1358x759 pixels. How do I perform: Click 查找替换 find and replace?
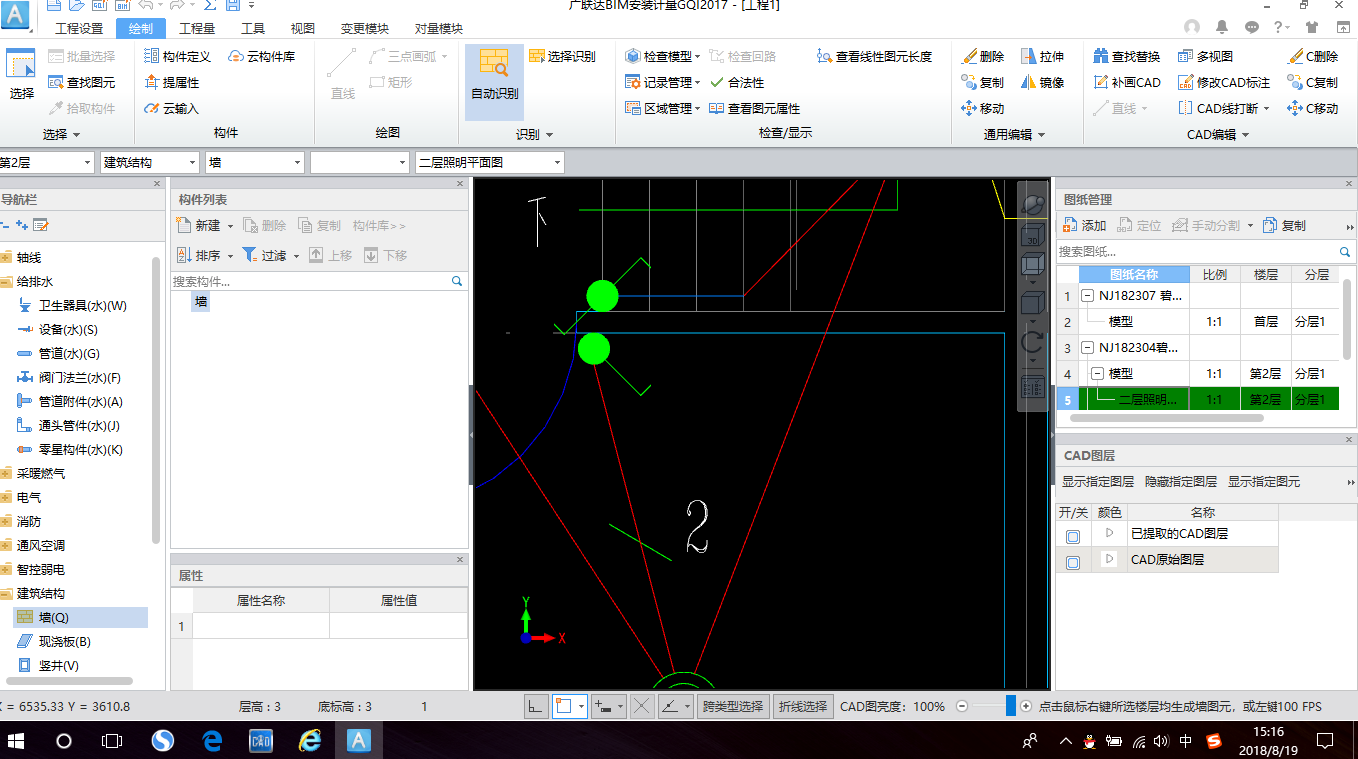pos(1127,56)
